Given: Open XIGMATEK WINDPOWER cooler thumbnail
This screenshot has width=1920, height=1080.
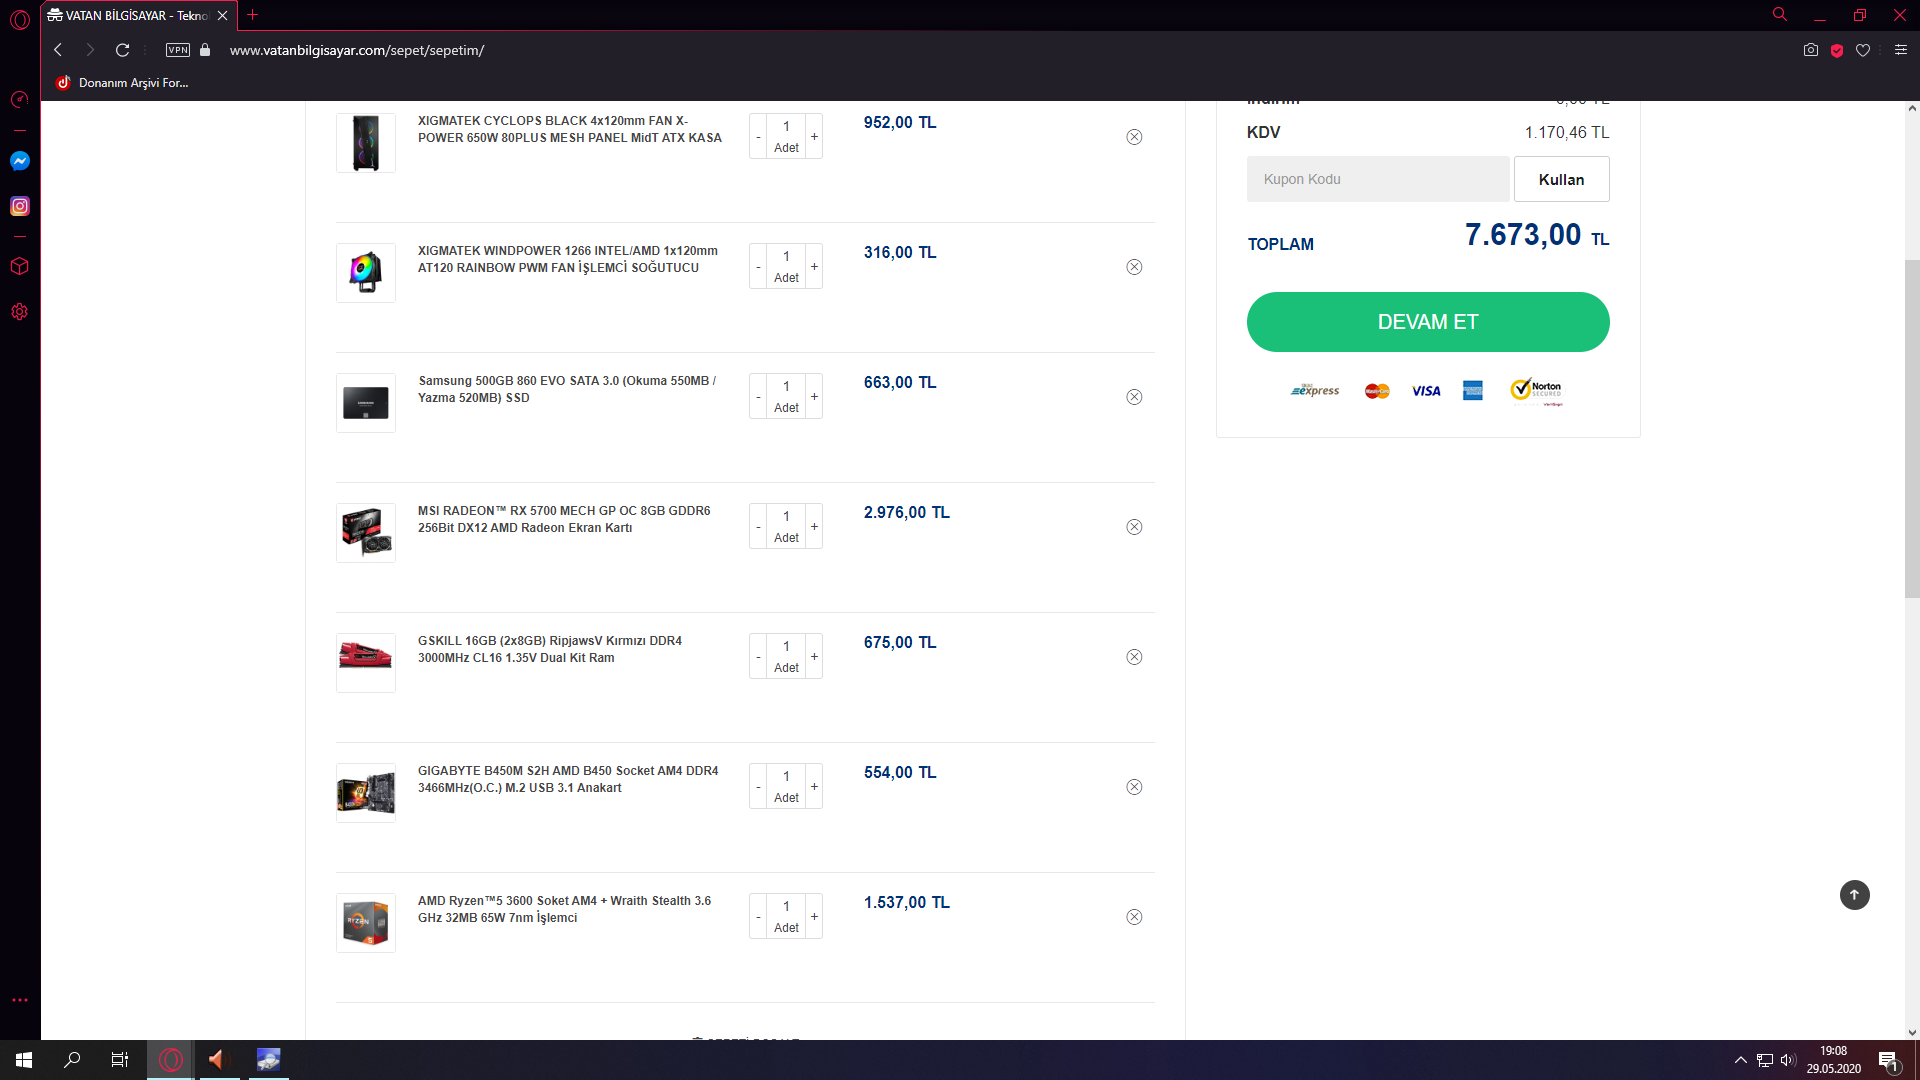Looking at the screenshot, I should [366, 273].
